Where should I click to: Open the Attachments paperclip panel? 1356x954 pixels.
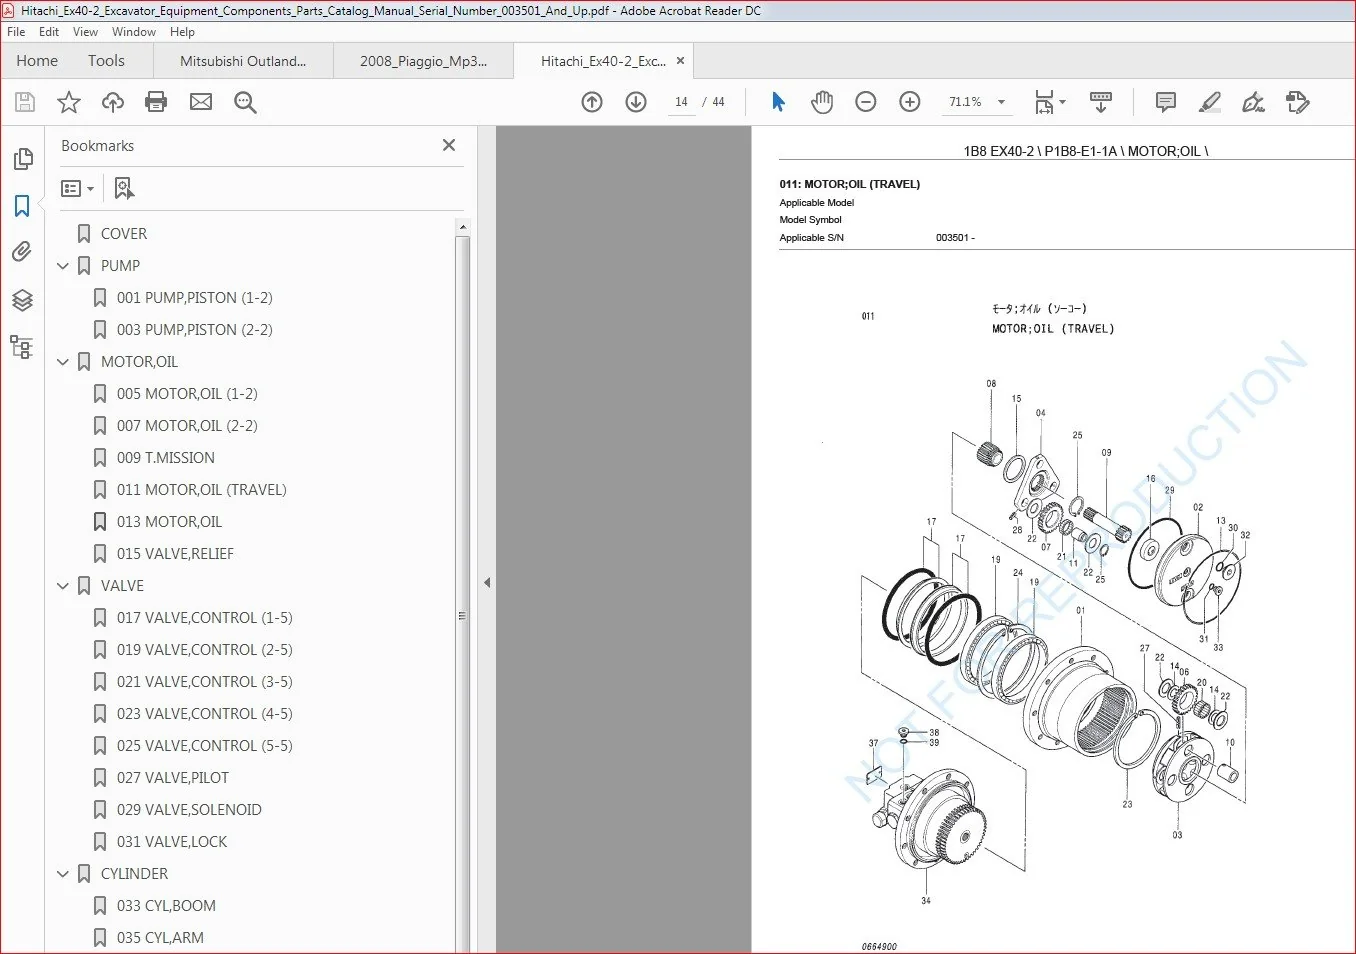point(22,252)
